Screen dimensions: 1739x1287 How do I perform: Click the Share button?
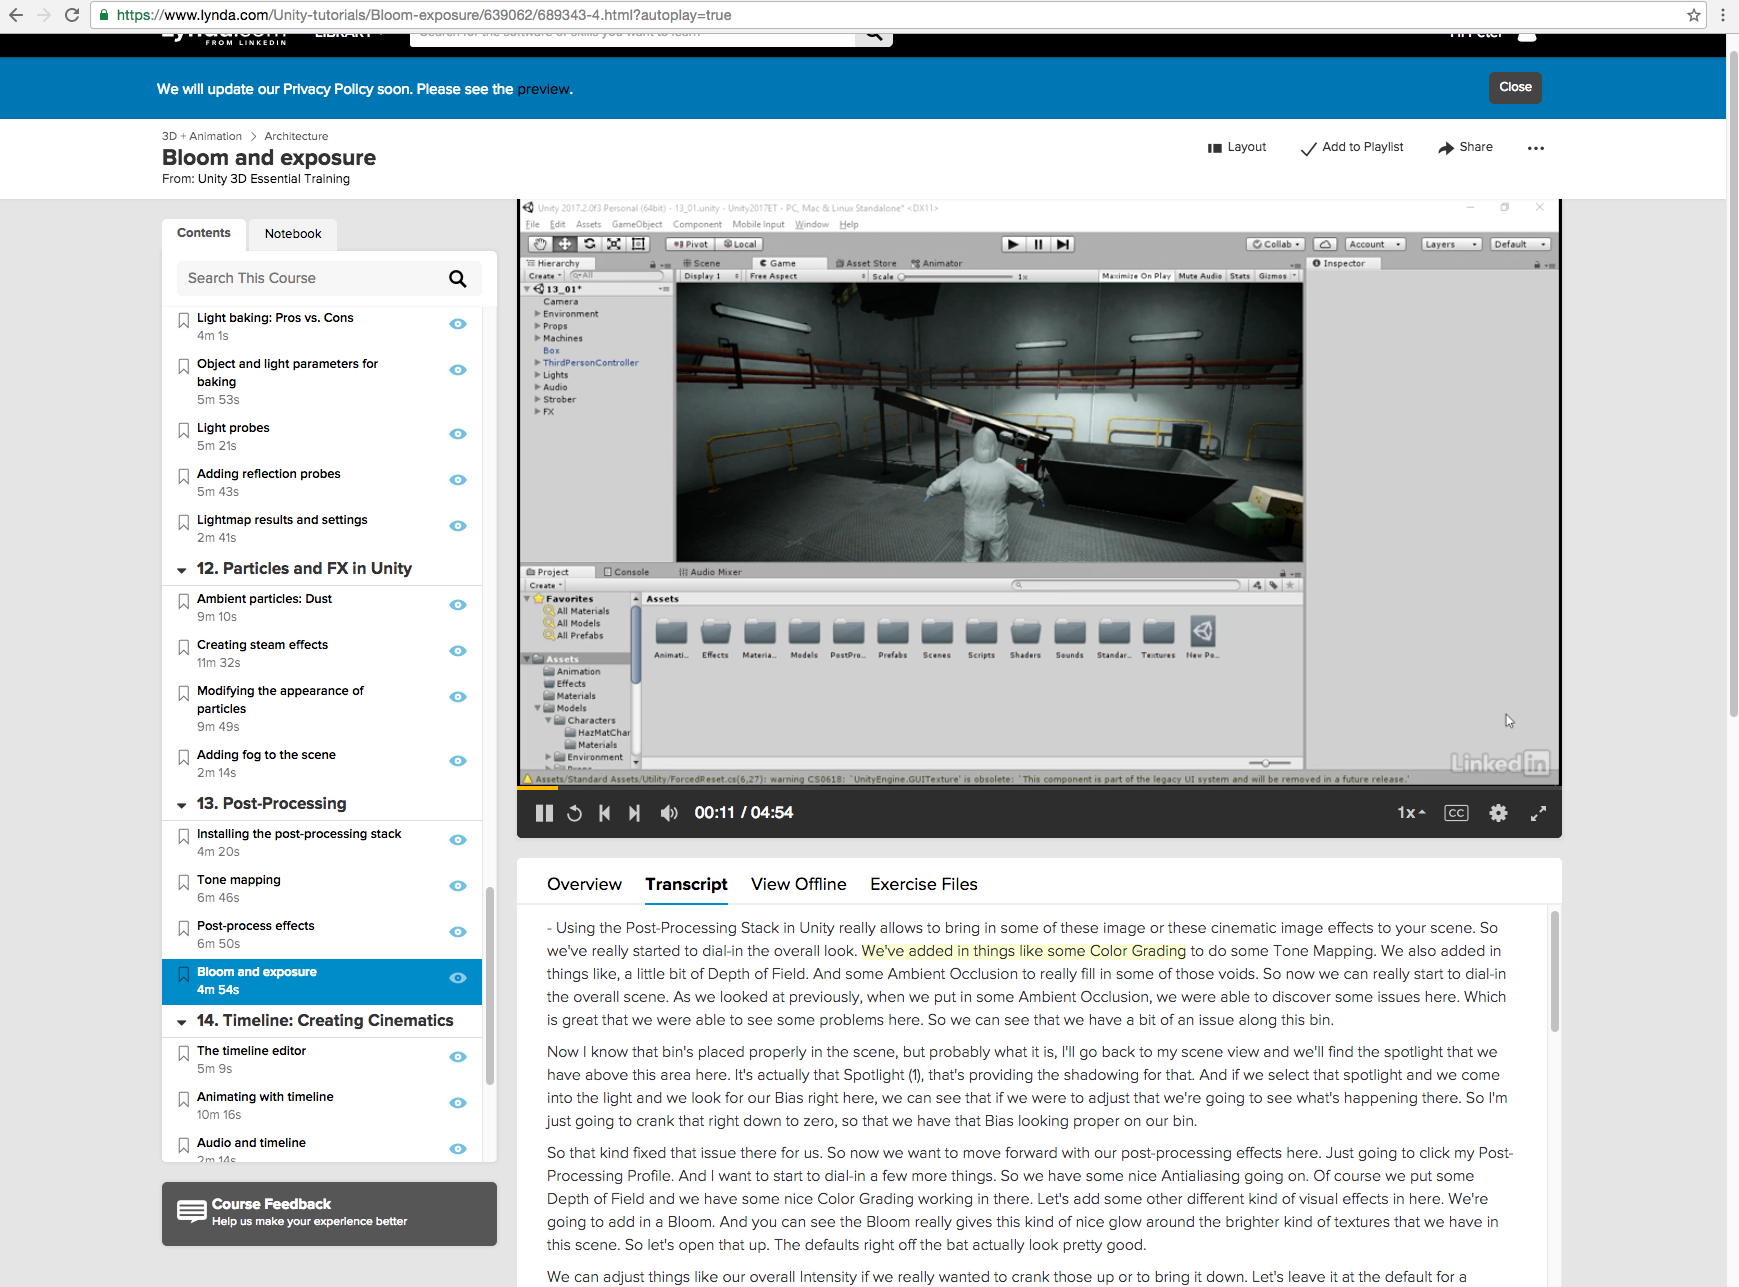coord(1466,147)
